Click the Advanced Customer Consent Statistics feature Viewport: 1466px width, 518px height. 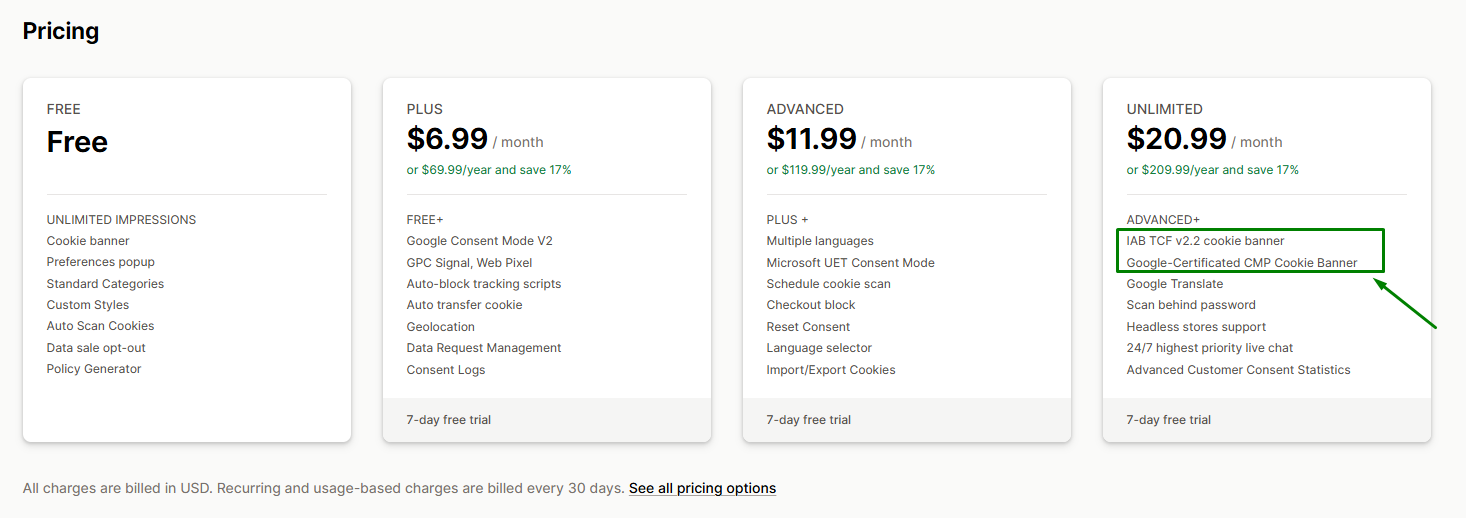pos(1238,370)
